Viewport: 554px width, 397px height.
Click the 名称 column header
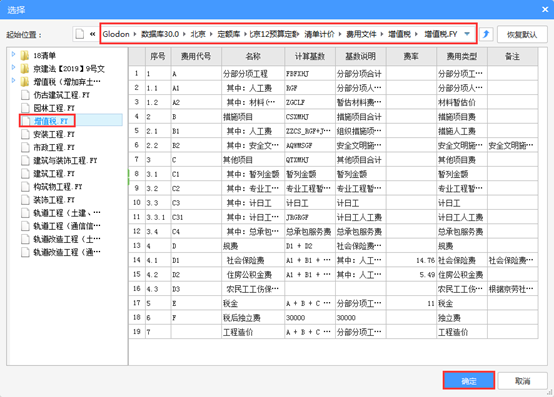(253, 56)
